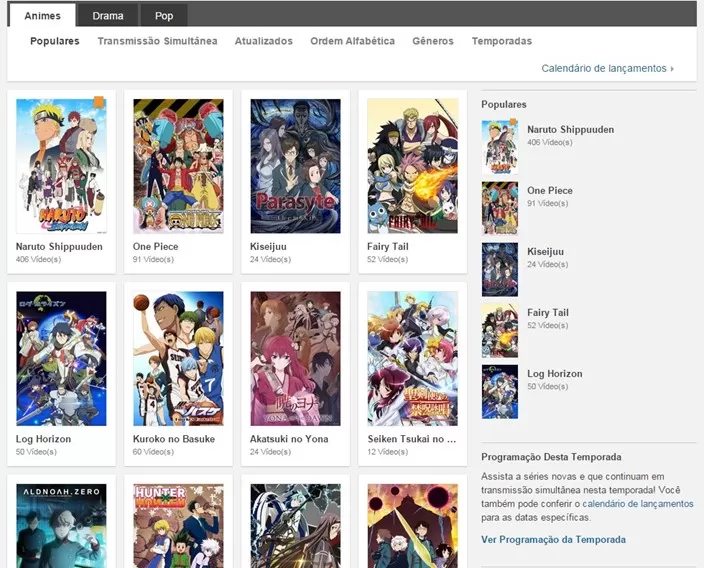Sort by Ordem Alfabética
The image size is (704, 568).
[352, 41]
